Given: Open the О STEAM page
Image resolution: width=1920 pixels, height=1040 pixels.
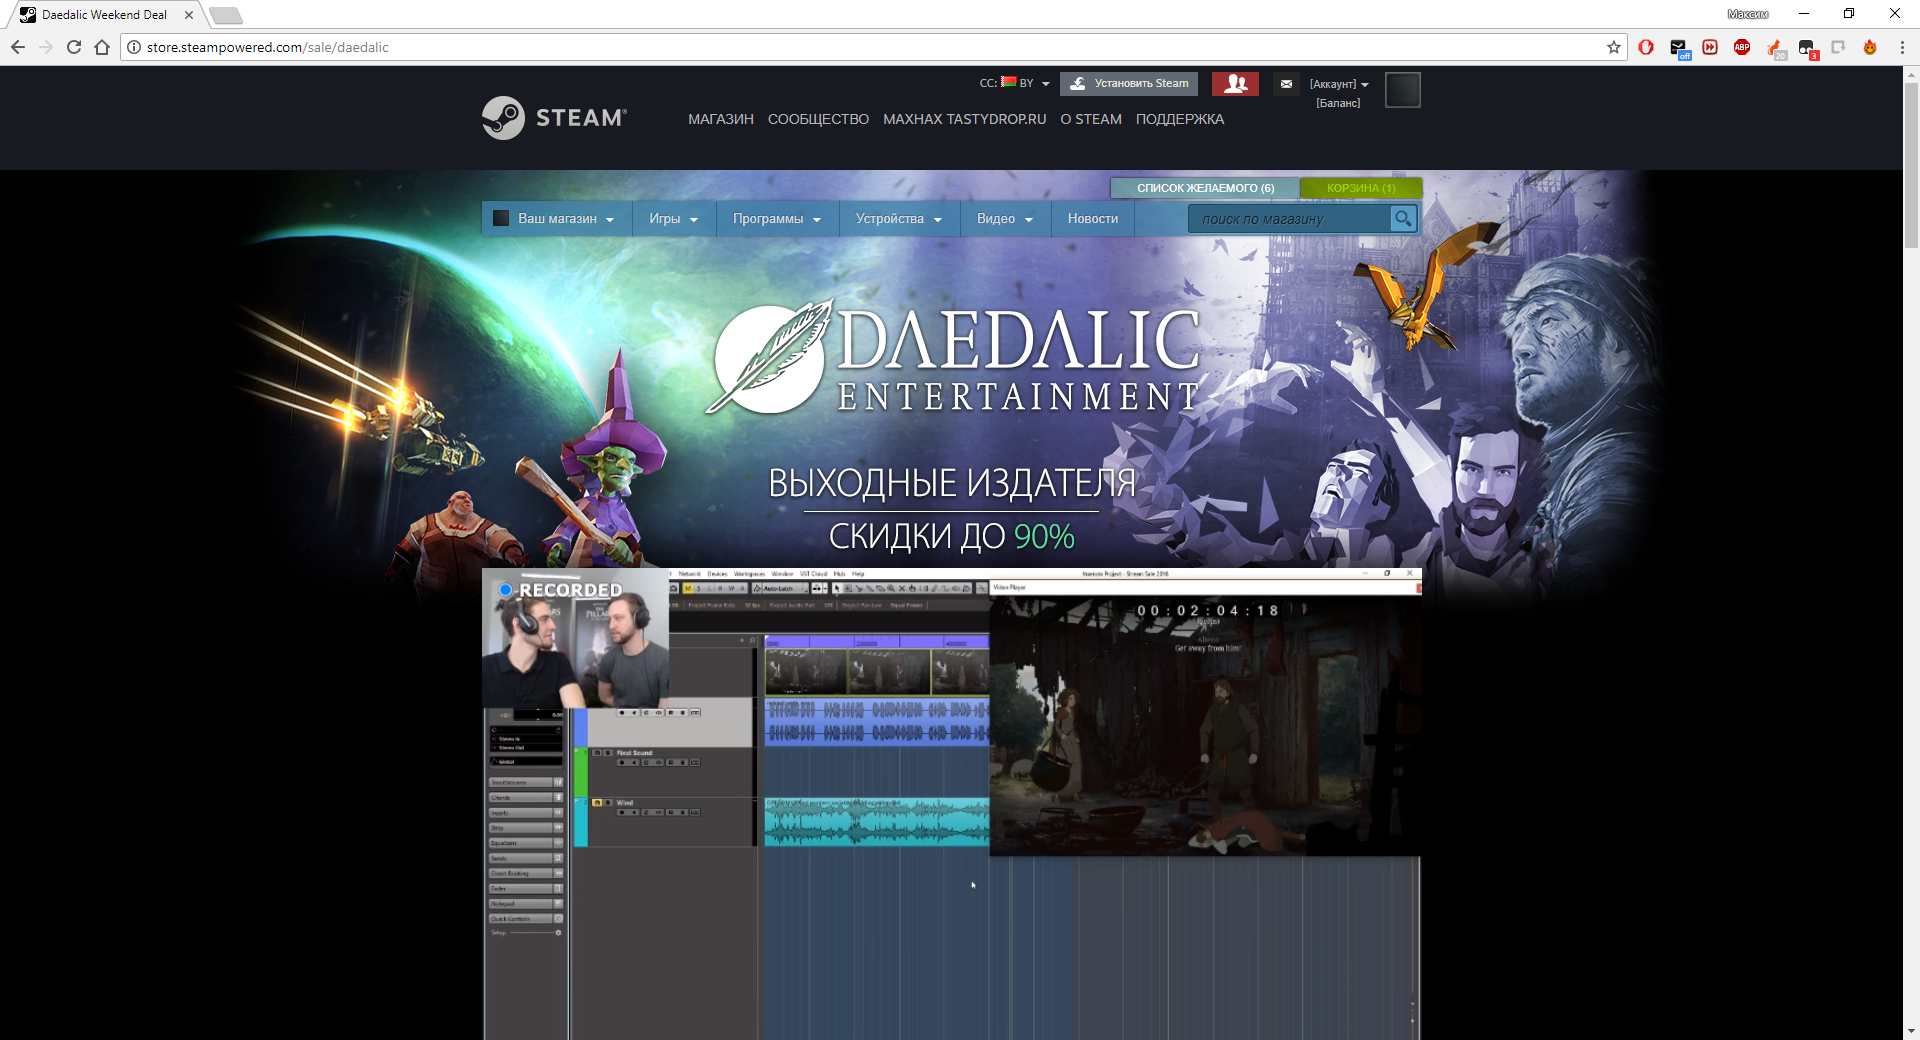Looking at the screenshot, I should [x=1091, y=119].
